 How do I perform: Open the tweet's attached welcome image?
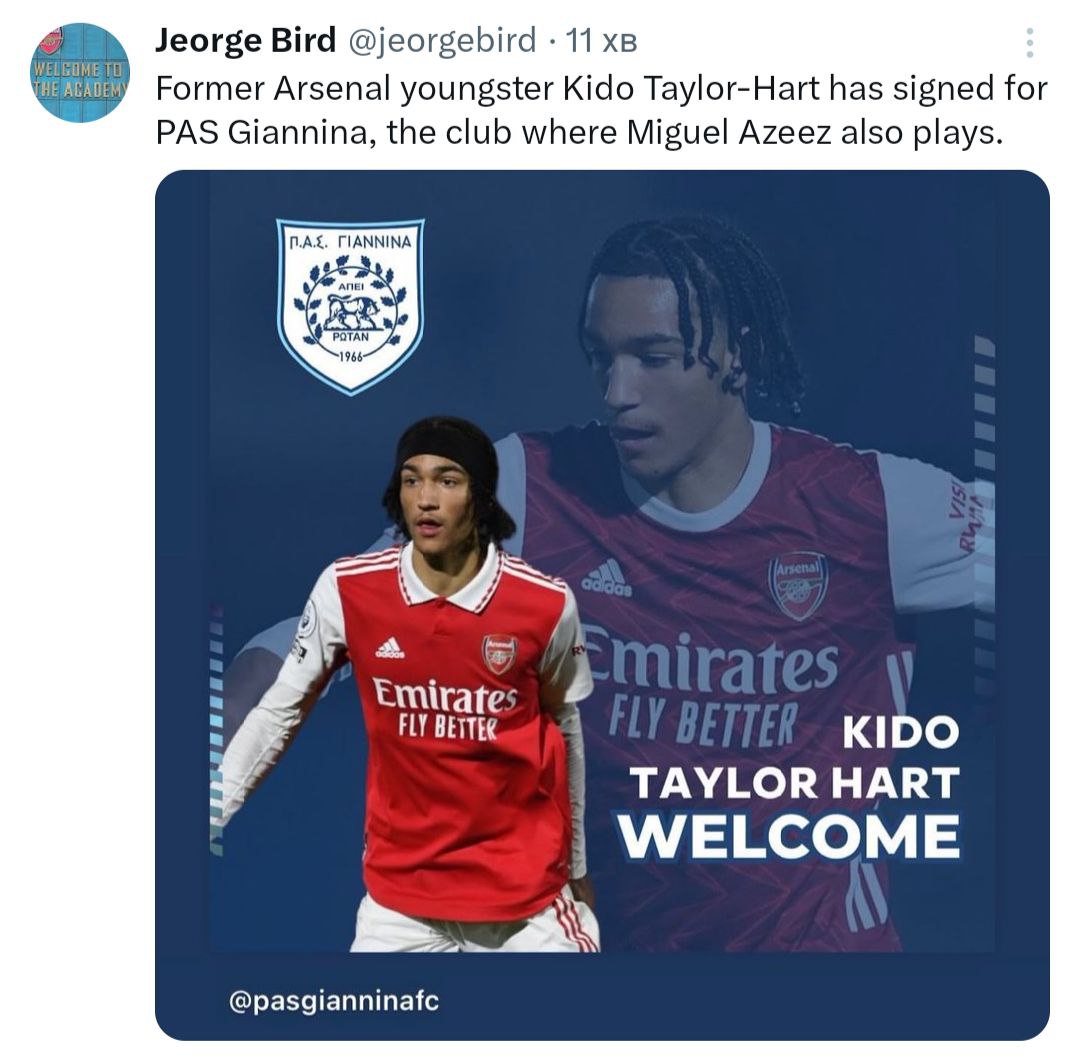click(x=602, y=605)
